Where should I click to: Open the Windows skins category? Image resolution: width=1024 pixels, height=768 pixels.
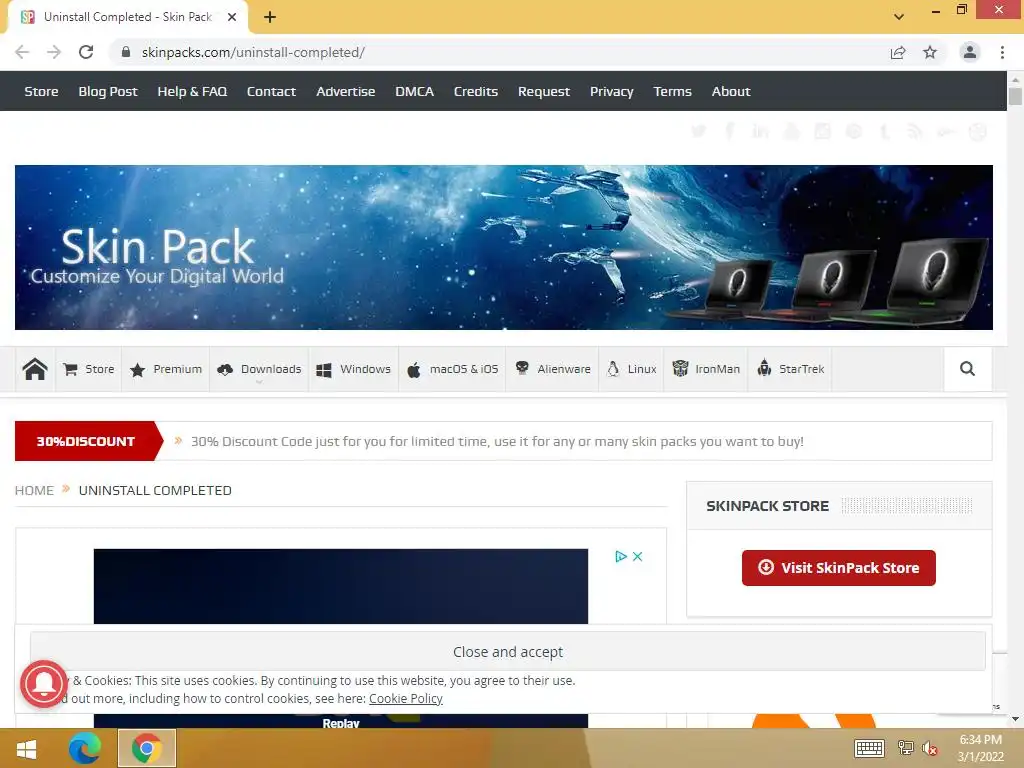353,369
